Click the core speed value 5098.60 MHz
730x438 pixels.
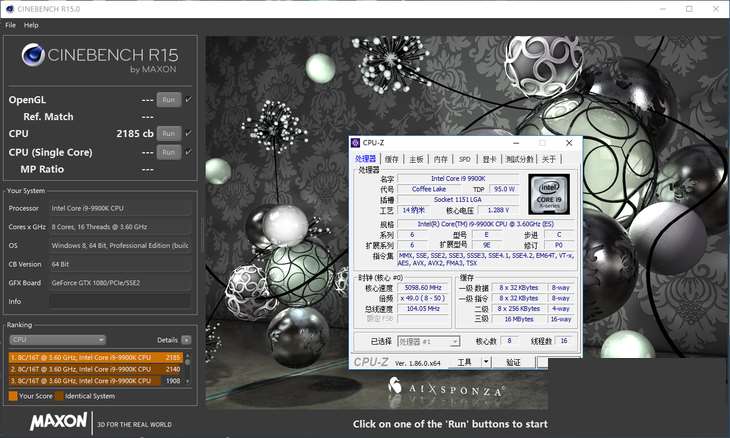tap(423, 288)
